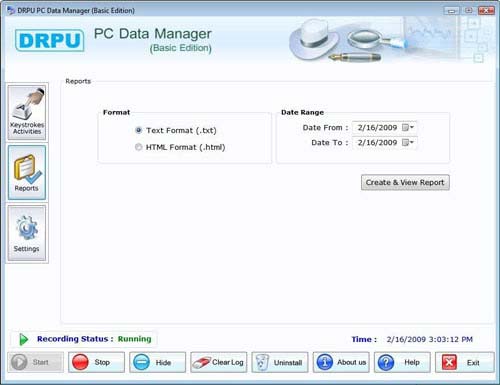Open the Settings gear panel

(27, 233)
